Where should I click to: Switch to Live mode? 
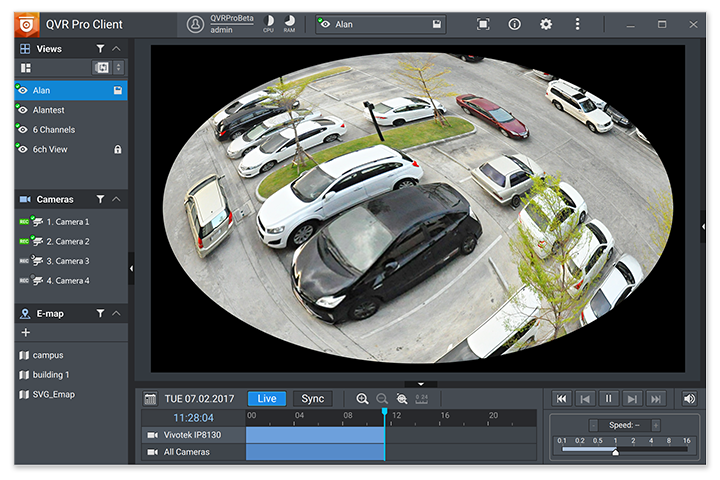(x=267, y=399)
